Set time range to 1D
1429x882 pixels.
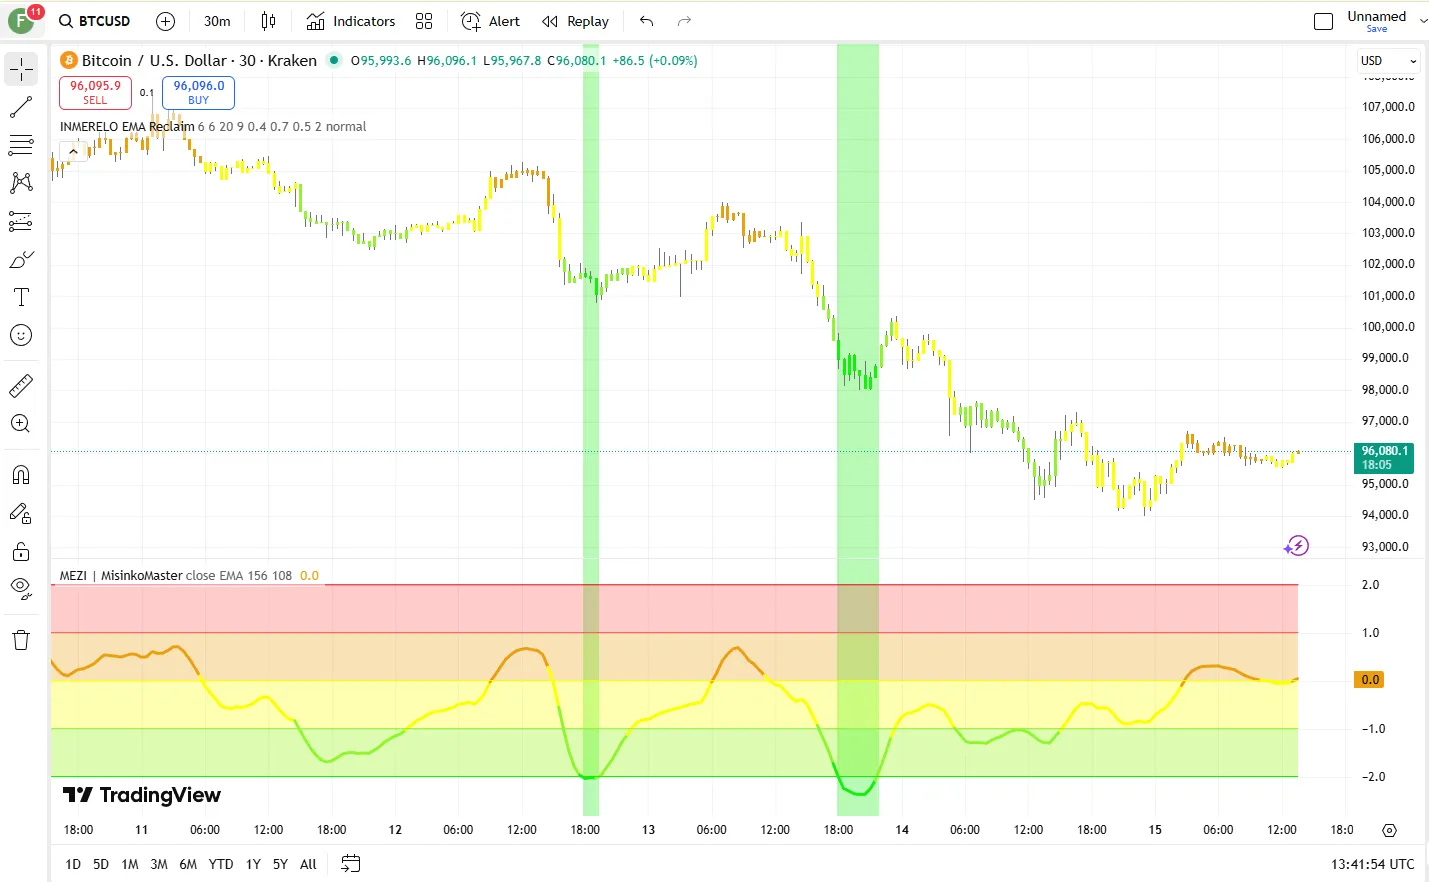coord(73,864)
